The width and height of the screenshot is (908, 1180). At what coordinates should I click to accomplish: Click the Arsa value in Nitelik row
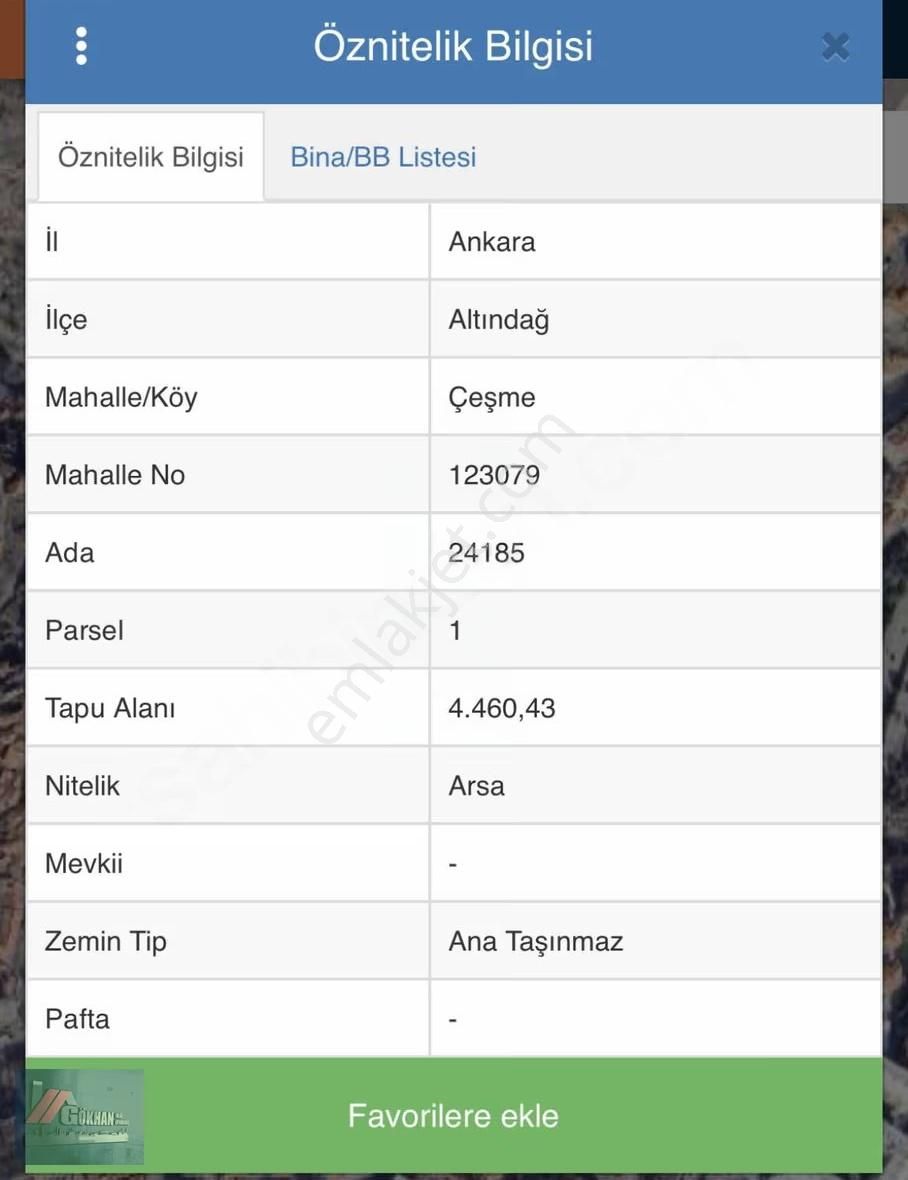click(477, 786)
